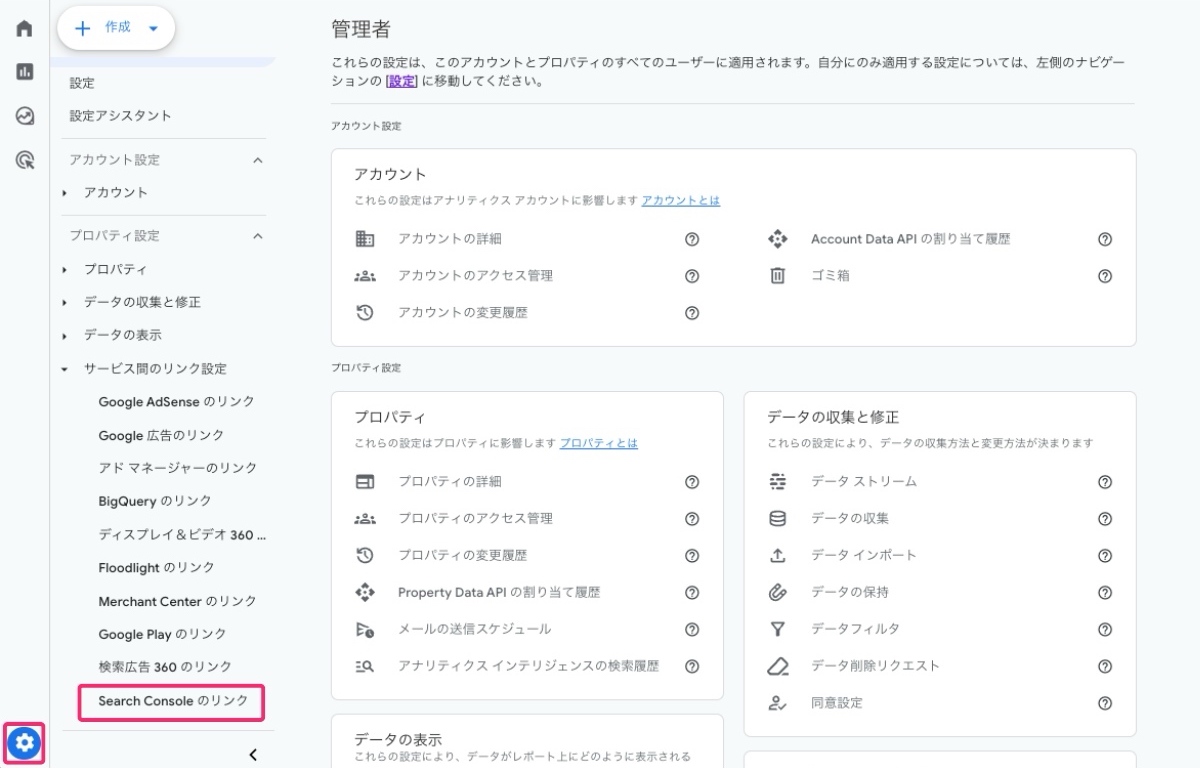Open the Explore icon in the sidebar
Viewport: 1200px width, 768px height.
click(x=23, y=116)
